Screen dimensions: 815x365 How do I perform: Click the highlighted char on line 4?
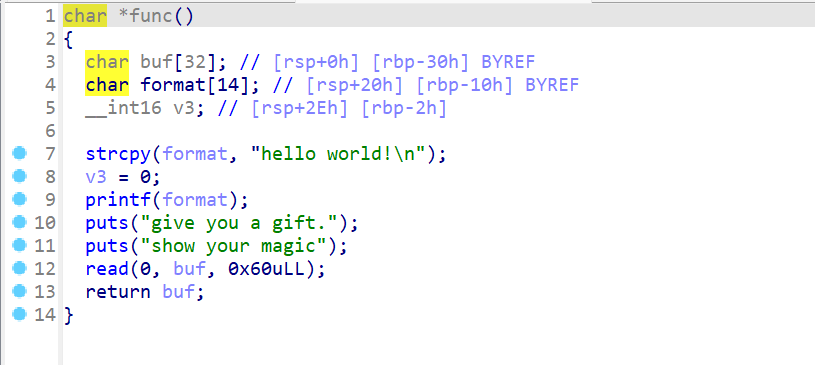click(107, 85)
